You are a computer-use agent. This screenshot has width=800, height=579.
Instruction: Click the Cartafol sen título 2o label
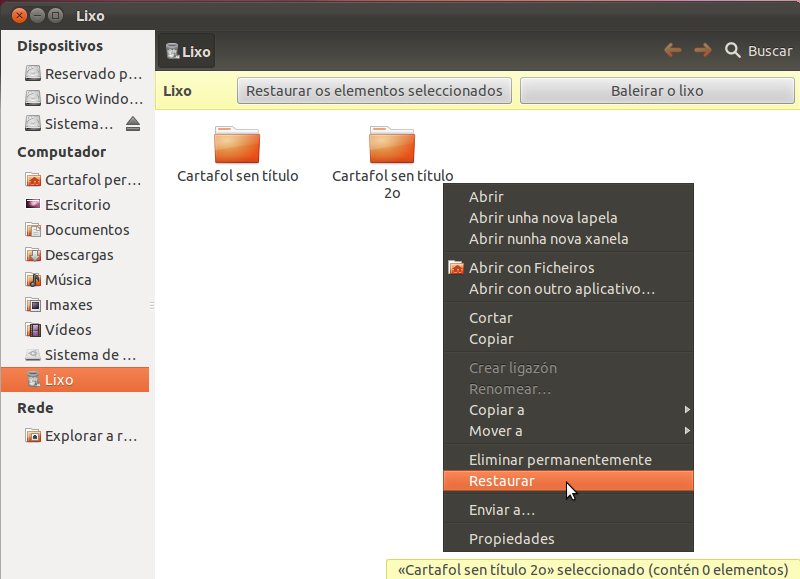[392, 184]
